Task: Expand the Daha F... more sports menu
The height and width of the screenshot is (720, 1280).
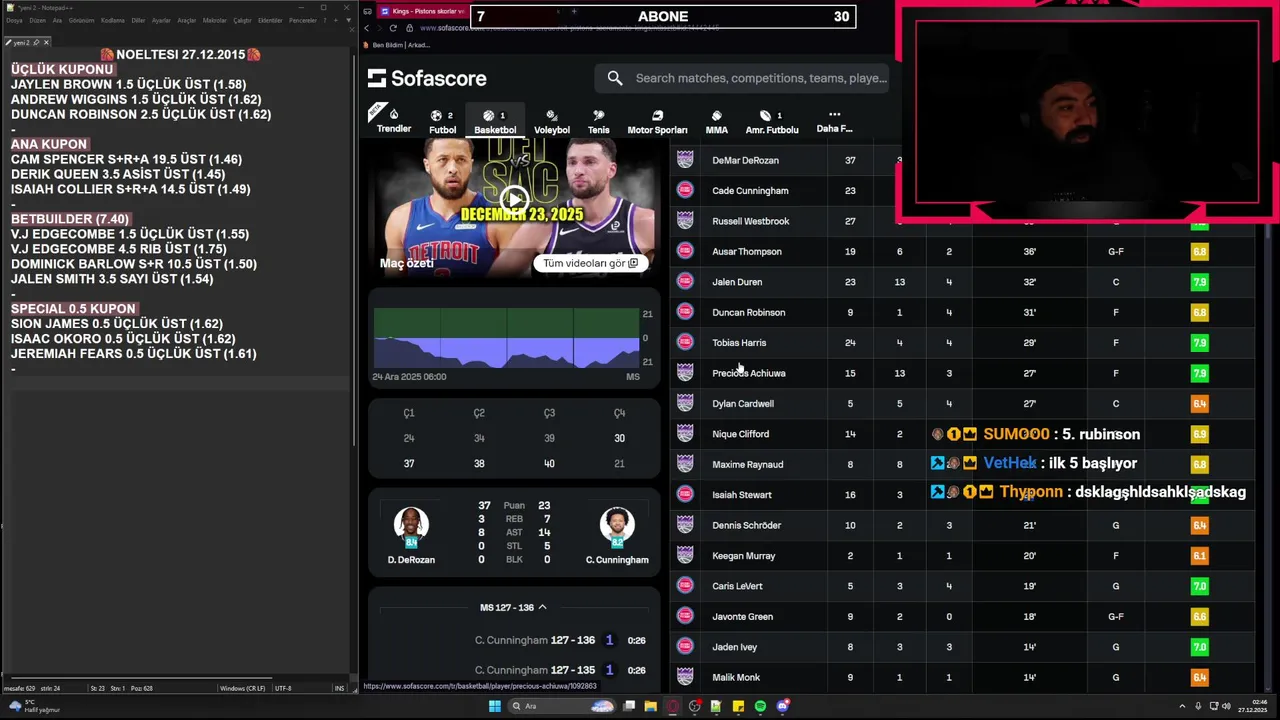Action: (x=834, y=121)
